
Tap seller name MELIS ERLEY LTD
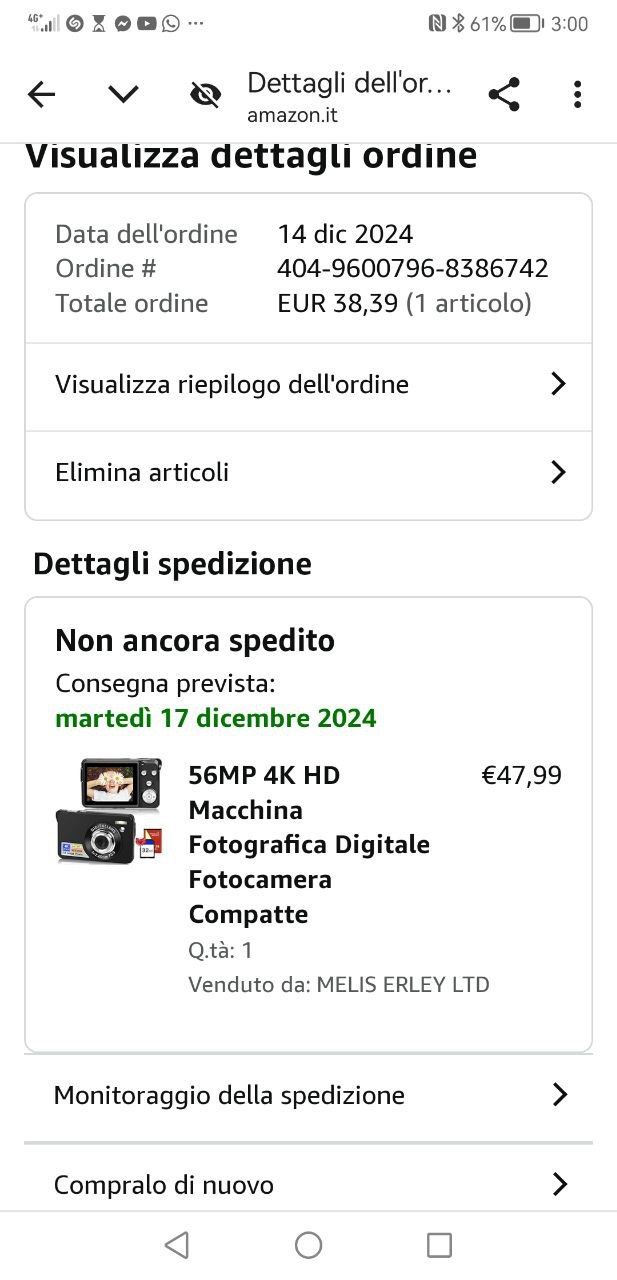click(403, 985)
